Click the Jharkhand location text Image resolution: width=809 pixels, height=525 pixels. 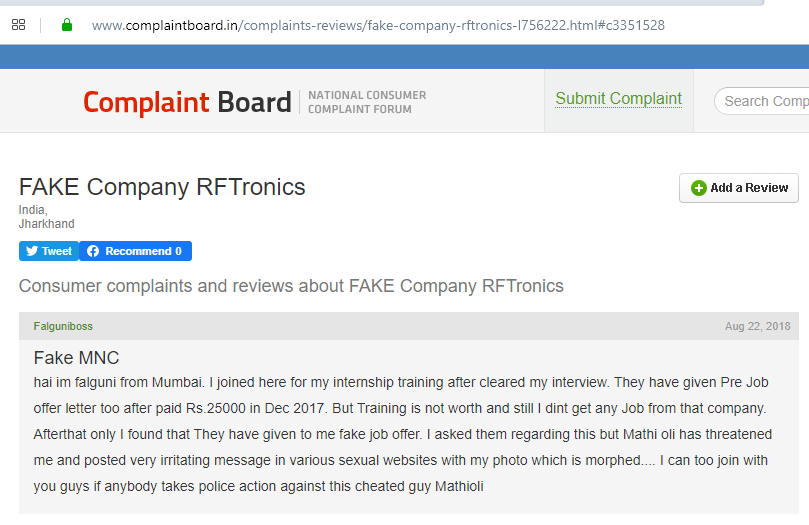pos(46,224)
